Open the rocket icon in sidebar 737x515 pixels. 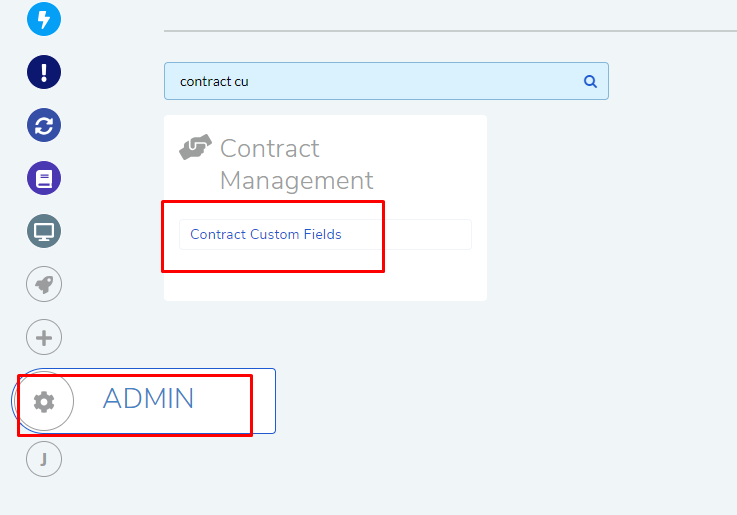[x=44, y=284]
